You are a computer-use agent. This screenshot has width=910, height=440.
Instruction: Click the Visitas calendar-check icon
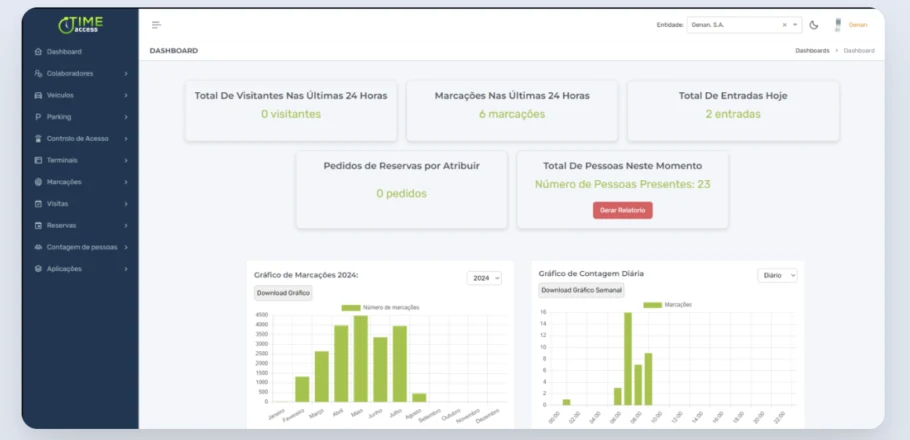[38, 204]
